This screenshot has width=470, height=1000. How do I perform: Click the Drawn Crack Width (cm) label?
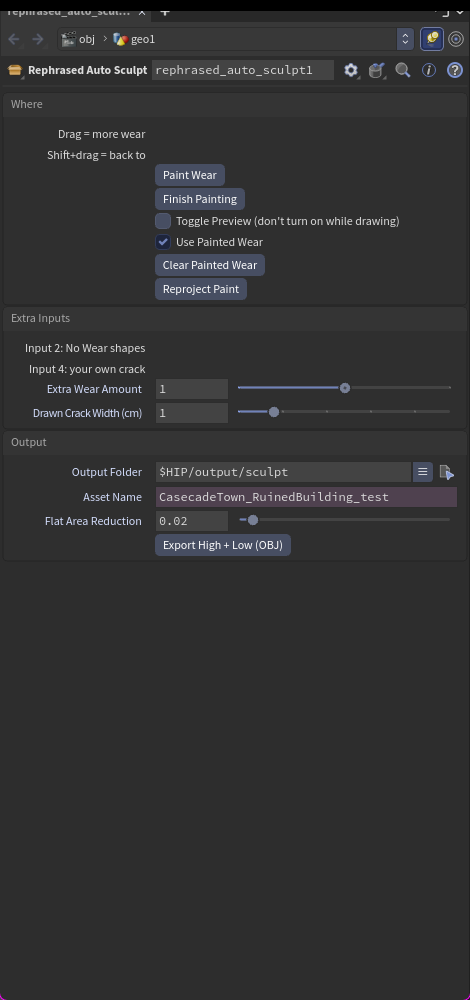(87, 413)
